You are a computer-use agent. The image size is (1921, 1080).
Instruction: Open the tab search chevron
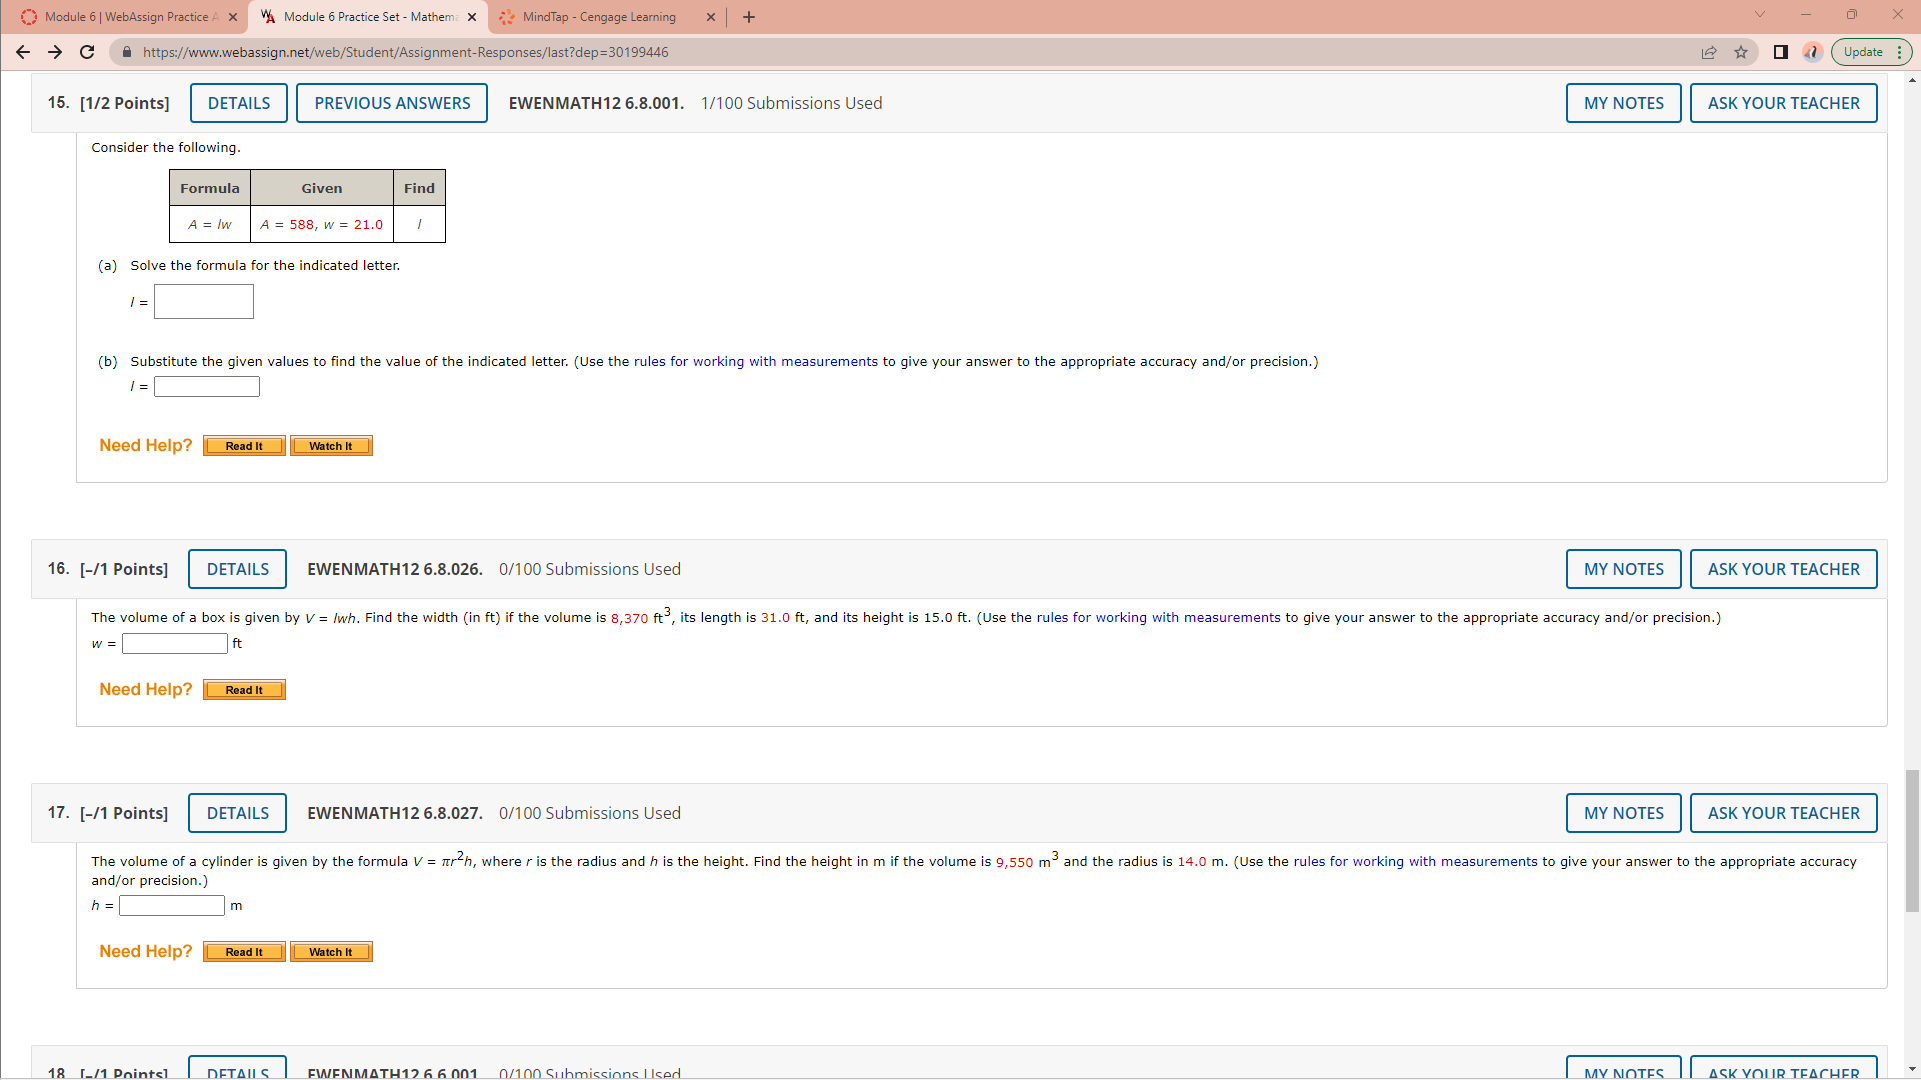[1760, 15]
